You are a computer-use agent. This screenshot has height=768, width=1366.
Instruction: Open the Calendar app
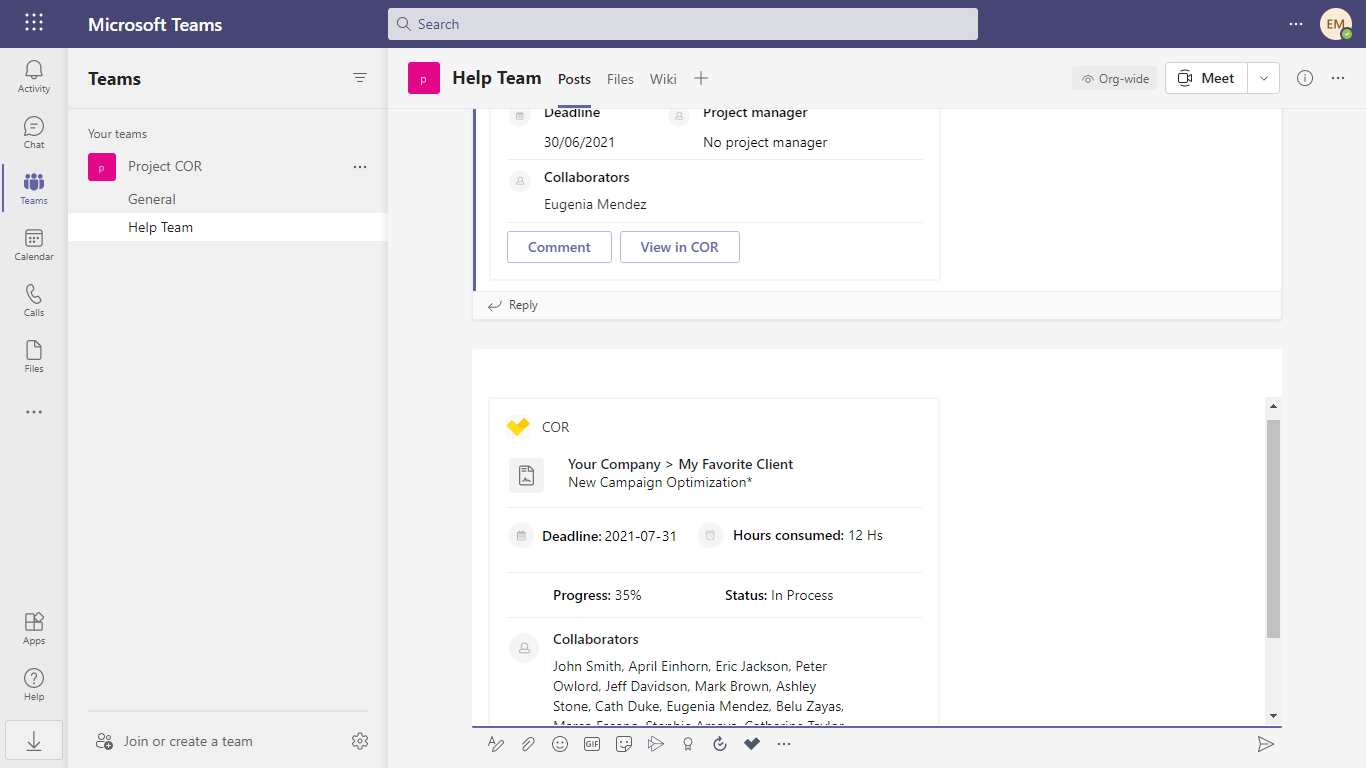pos(34,244)
